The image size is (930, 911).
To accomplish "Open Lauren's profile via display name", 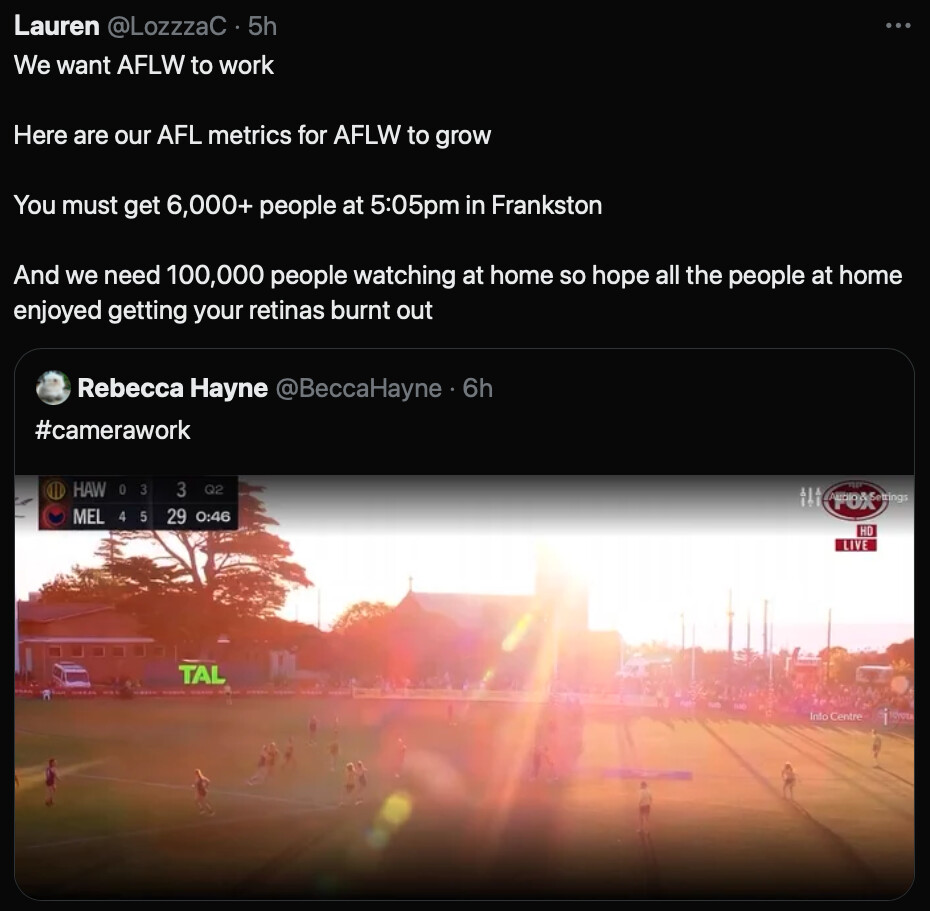I will 56,26.
